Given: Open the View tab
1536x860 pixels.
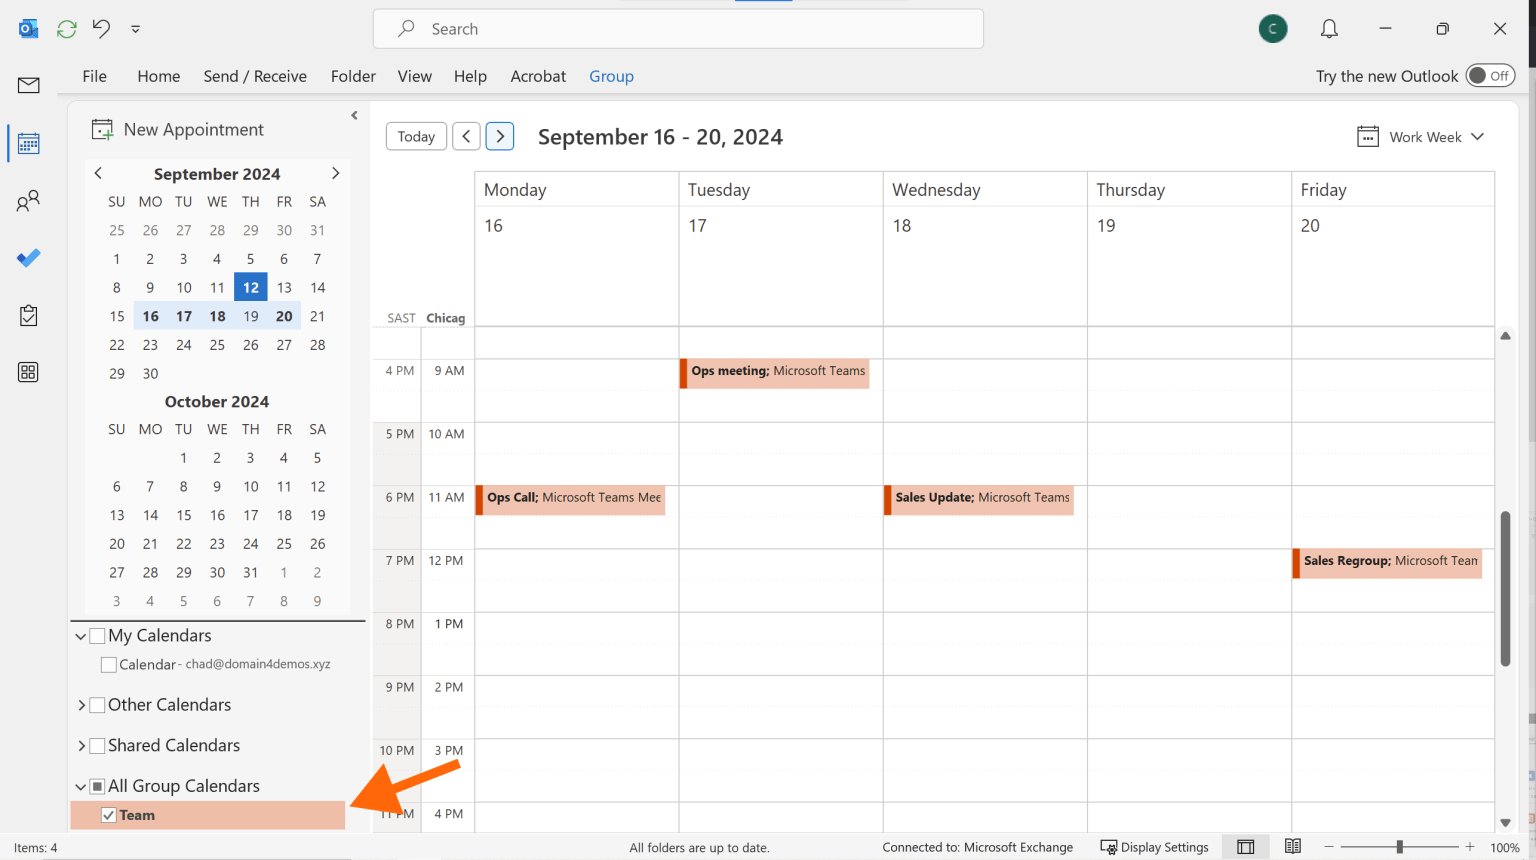Looking at the screenshot, I should [x=415, y=76].
